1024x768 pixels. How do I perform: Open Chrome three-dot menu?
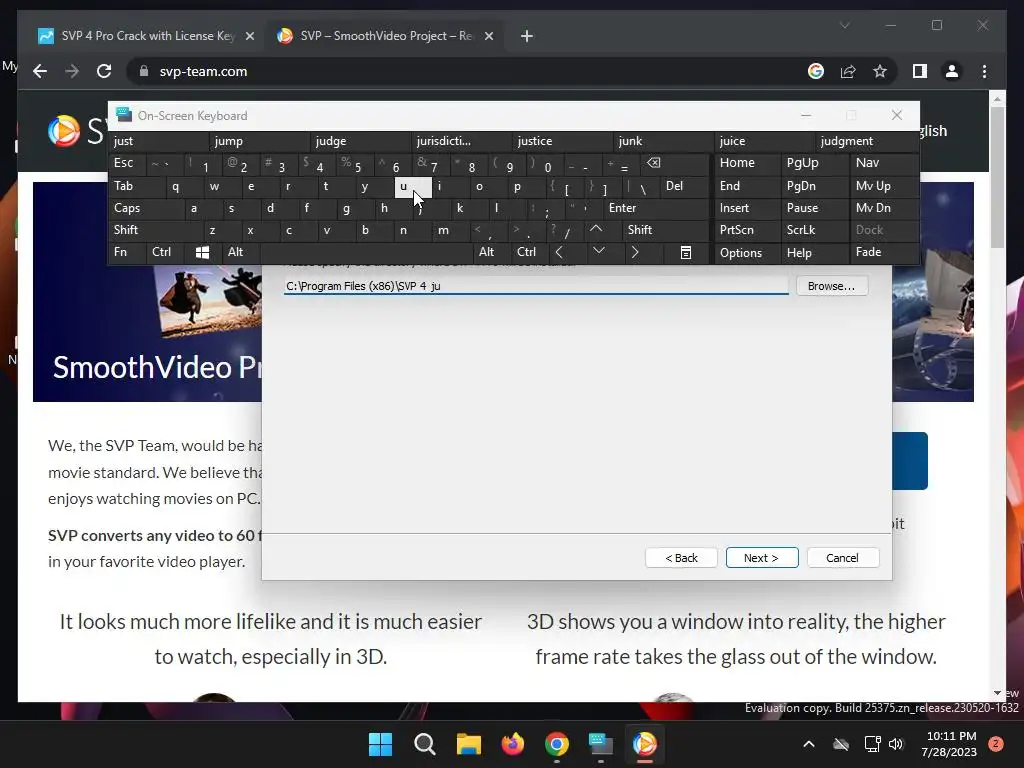984,71
